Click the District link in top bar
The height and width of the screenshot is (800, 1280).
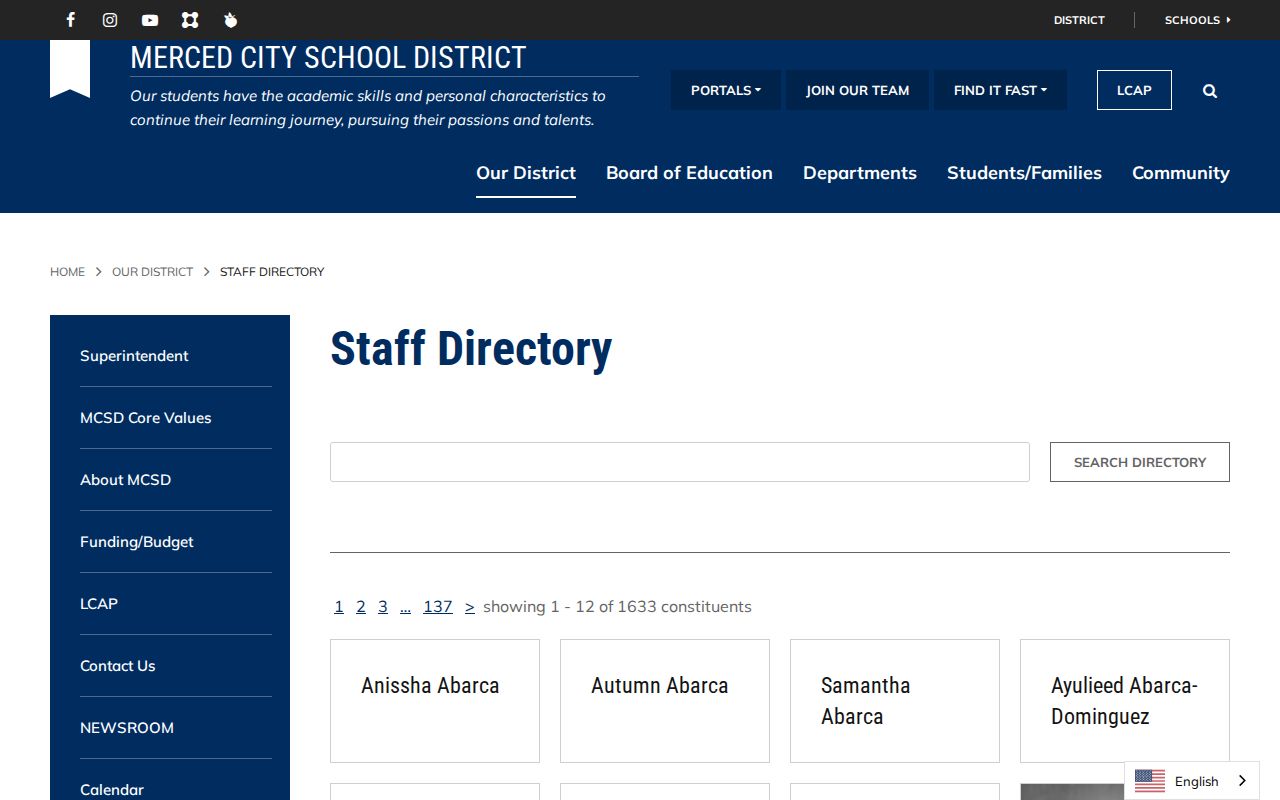pyautogui.click(x=1079, y=20)
